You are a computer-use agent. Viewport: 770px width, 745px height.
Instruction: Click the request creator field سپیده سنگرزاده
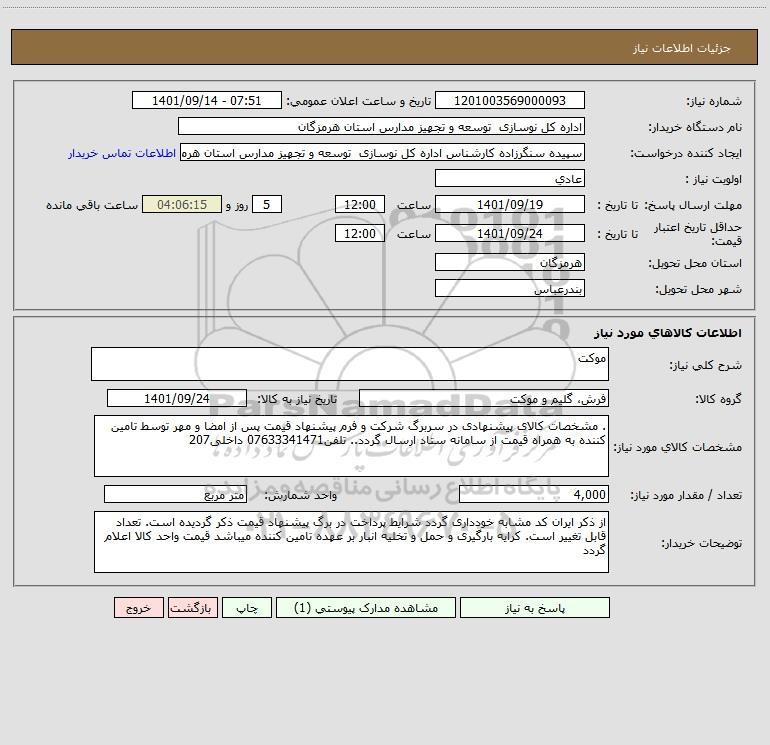click(383, 152)
